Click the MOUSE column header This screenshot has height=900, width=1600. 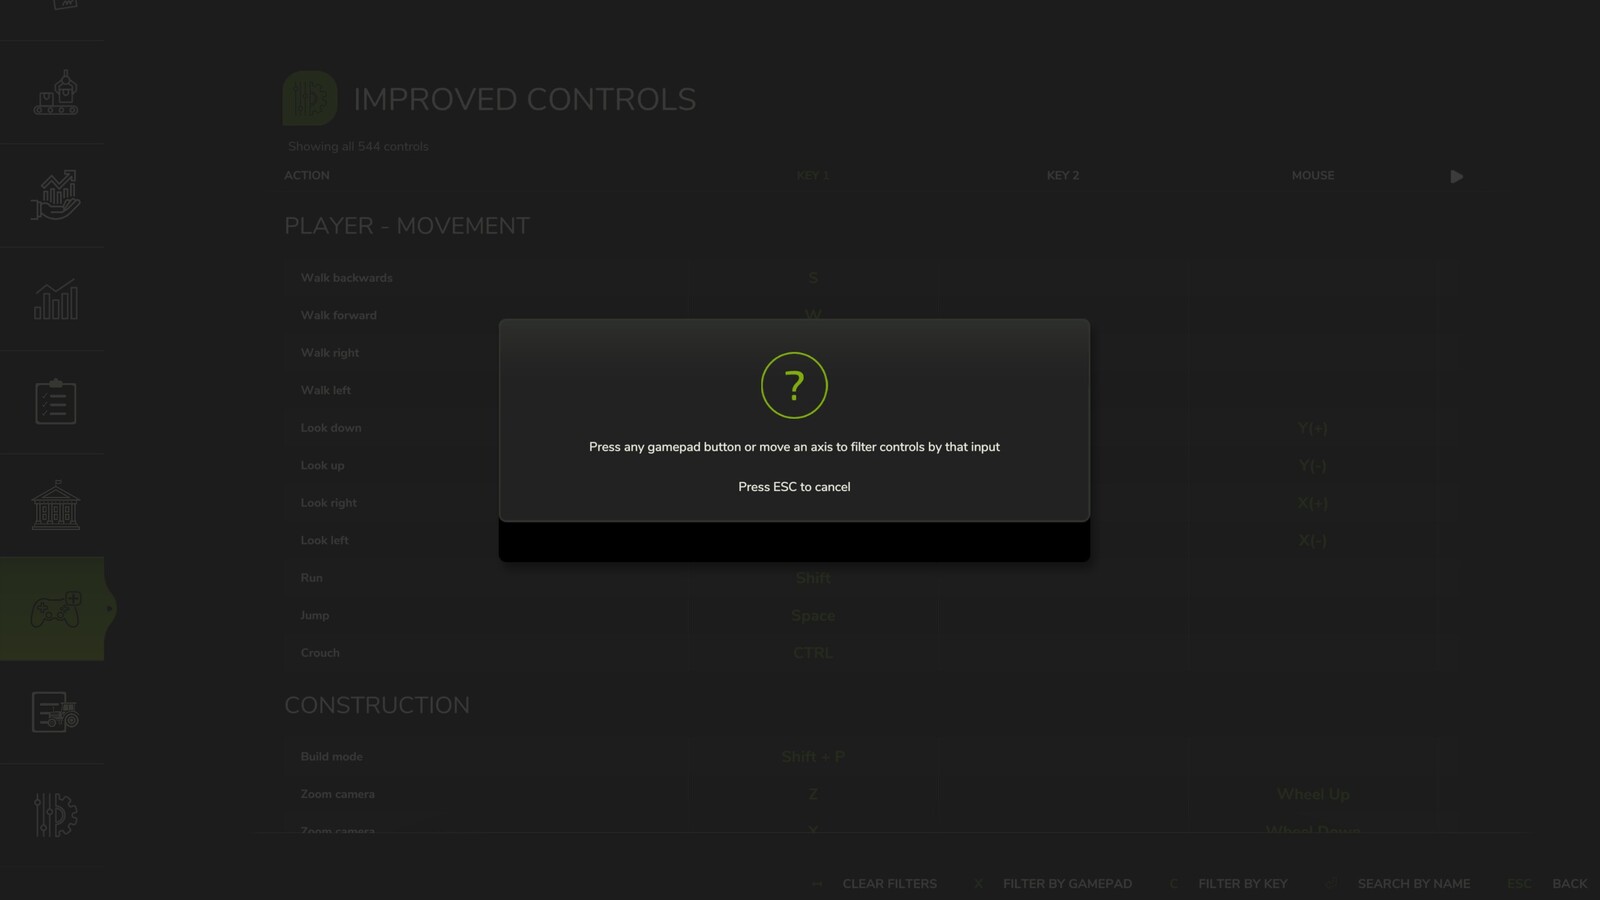pos(1312,175)
